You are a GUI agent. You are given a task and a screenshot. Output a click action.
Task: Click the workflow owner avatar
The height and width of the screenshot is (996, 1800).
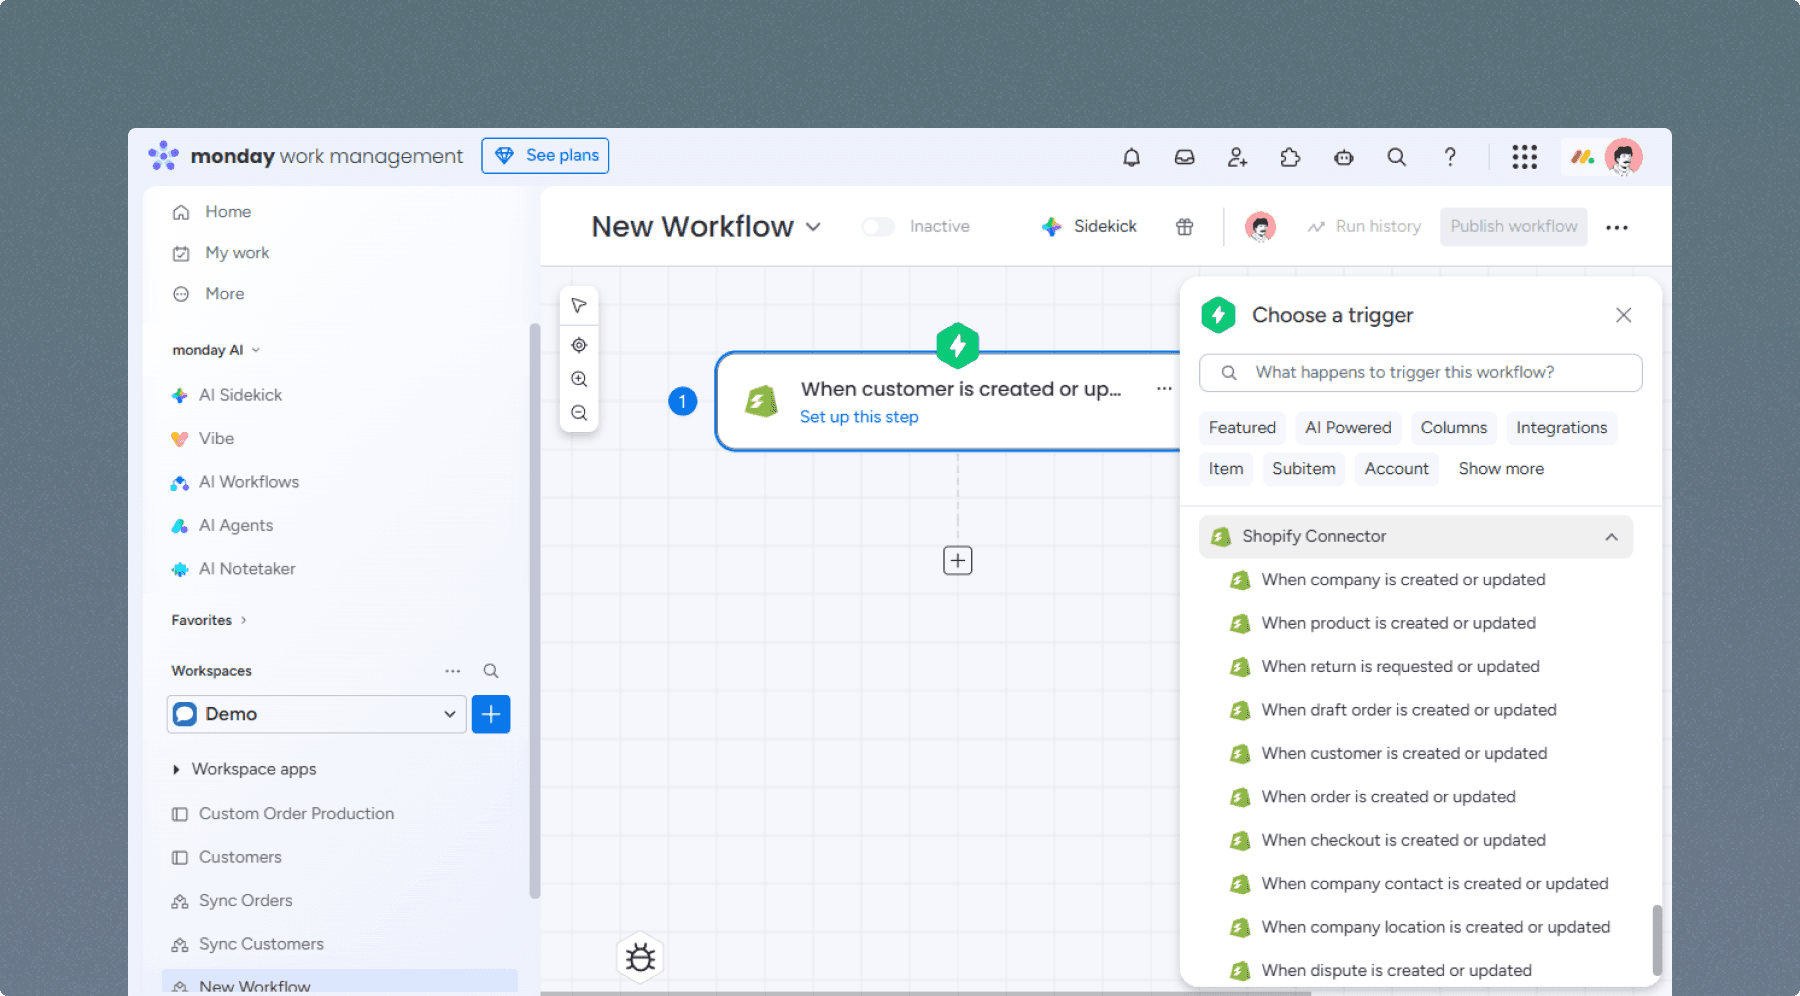point(1260,227)
